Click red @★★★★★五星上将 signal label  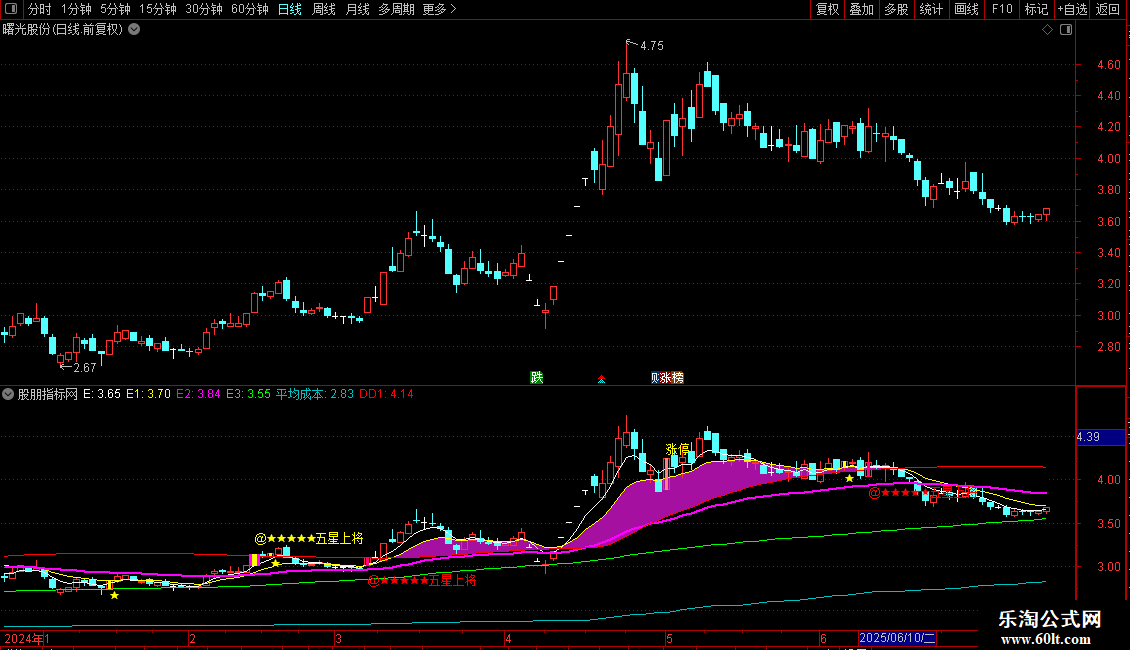tap(422, 580)
